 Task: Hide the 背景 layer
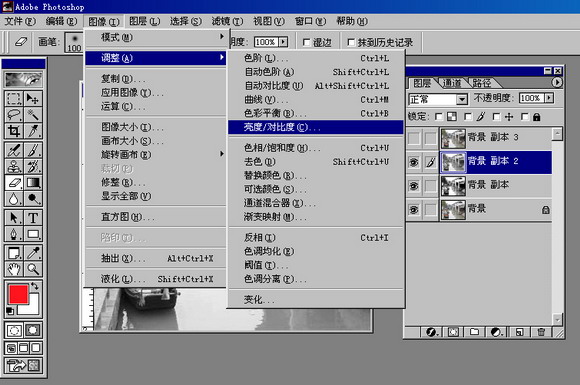click(414, 210)
